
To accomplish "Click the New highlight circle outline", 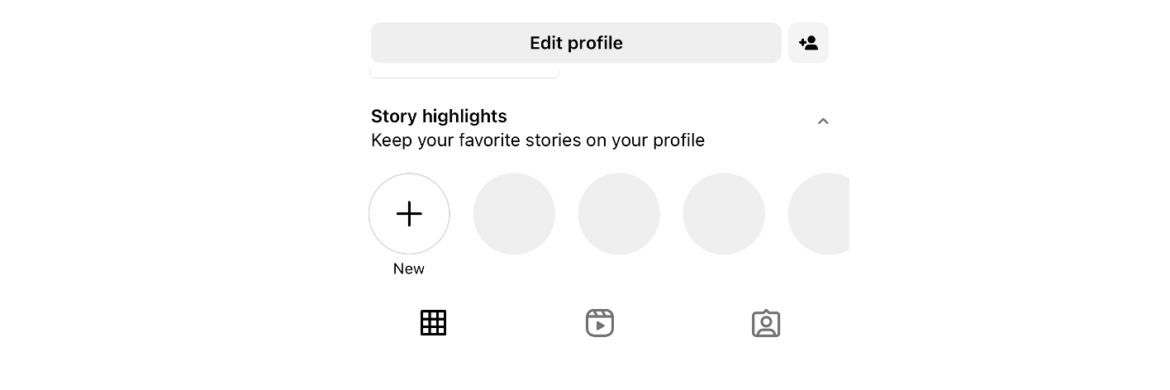I will [x=409, y=214].
